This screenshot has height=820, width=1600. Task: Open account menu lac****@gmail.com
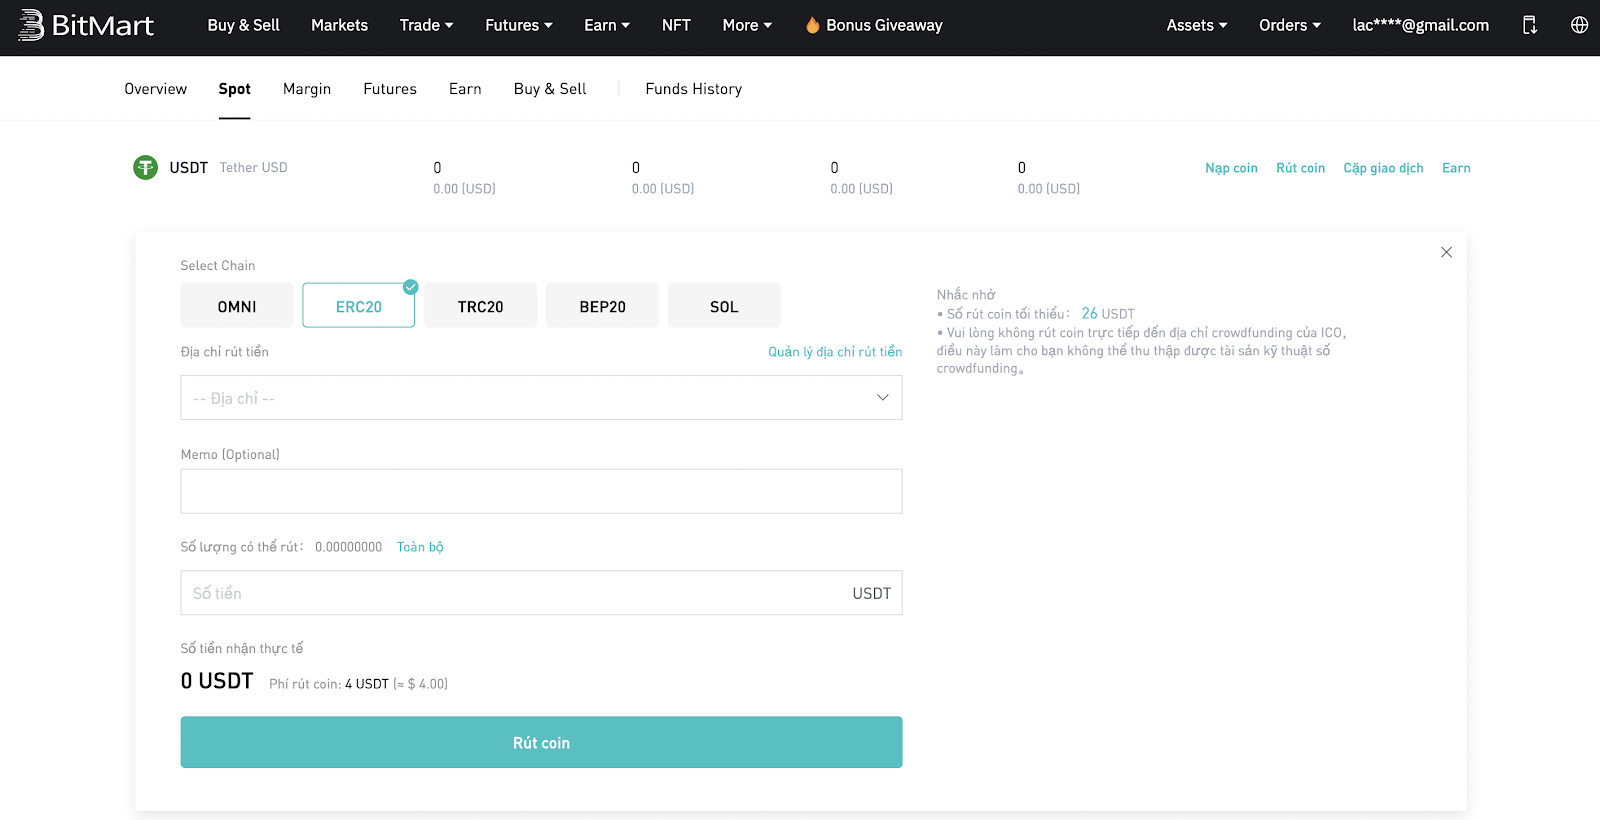(x=1420, y=25)
